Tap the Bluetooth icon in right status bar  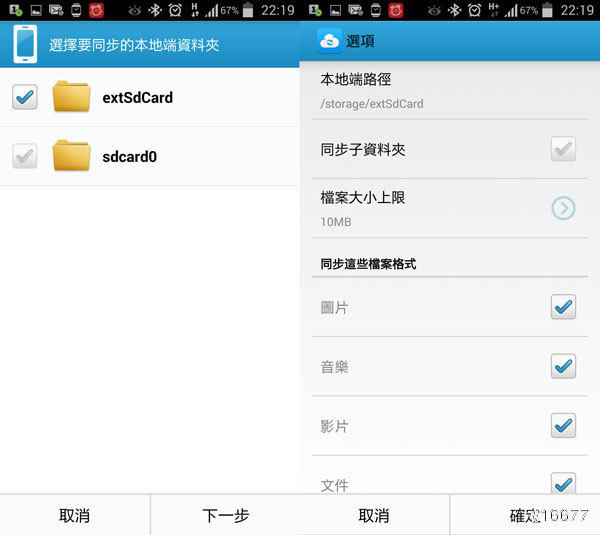[455, 10]
